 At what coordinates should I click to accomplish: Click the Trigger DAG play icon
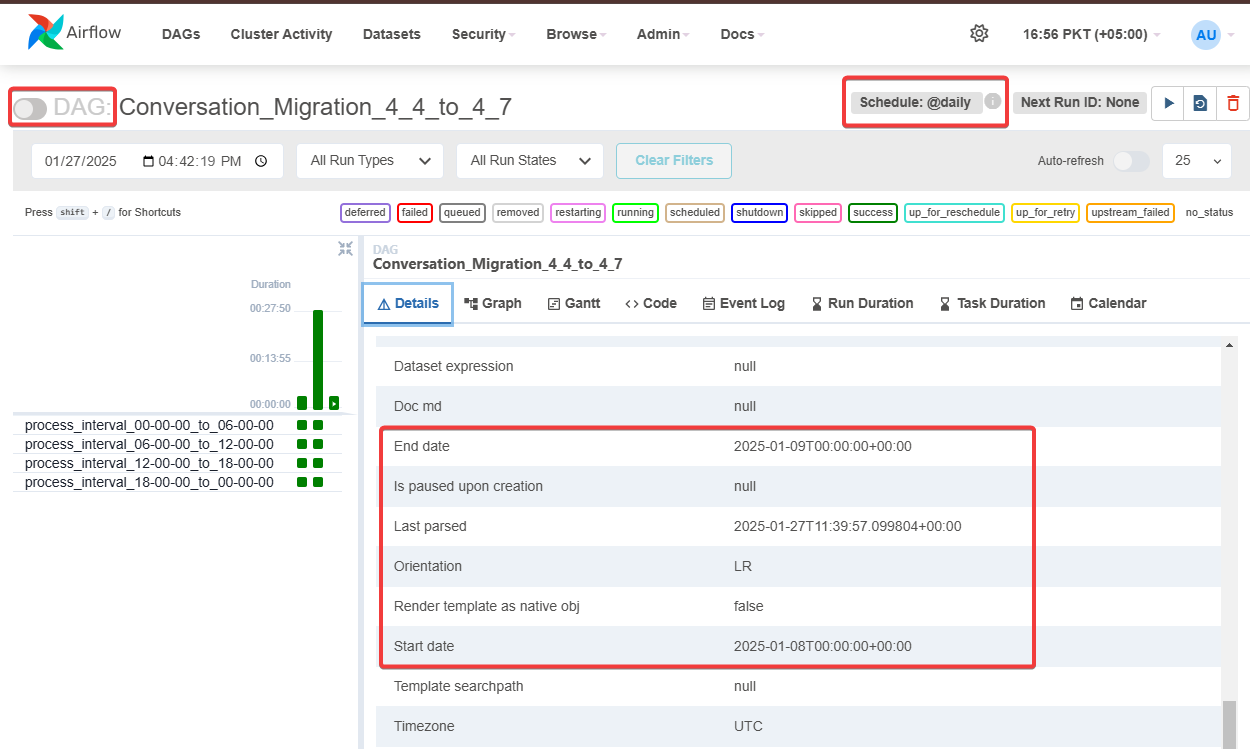point(1168,103)
